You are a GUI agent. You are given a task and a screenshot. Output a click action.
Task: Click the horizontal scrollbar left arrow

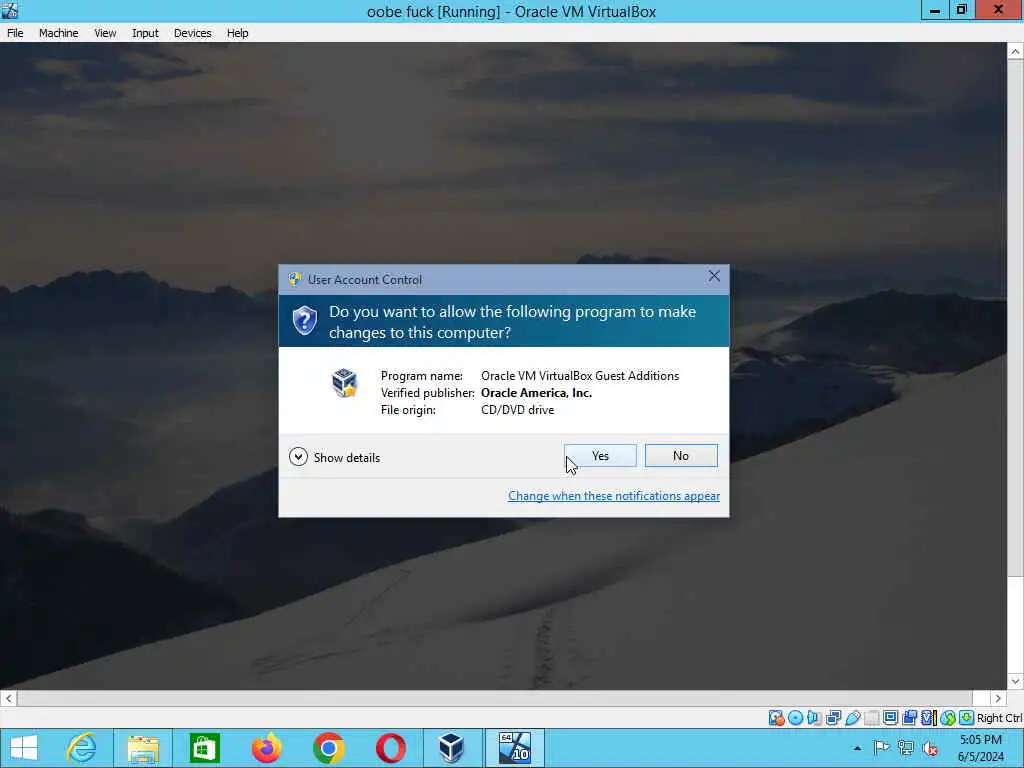(8, 698)
